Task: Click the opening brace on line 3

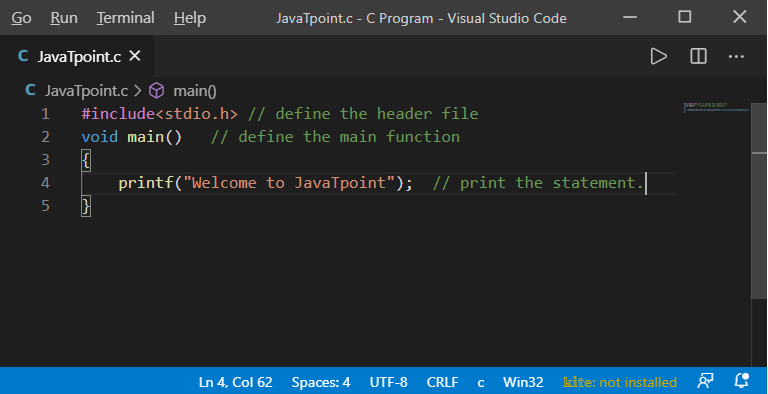Action: 86,160
